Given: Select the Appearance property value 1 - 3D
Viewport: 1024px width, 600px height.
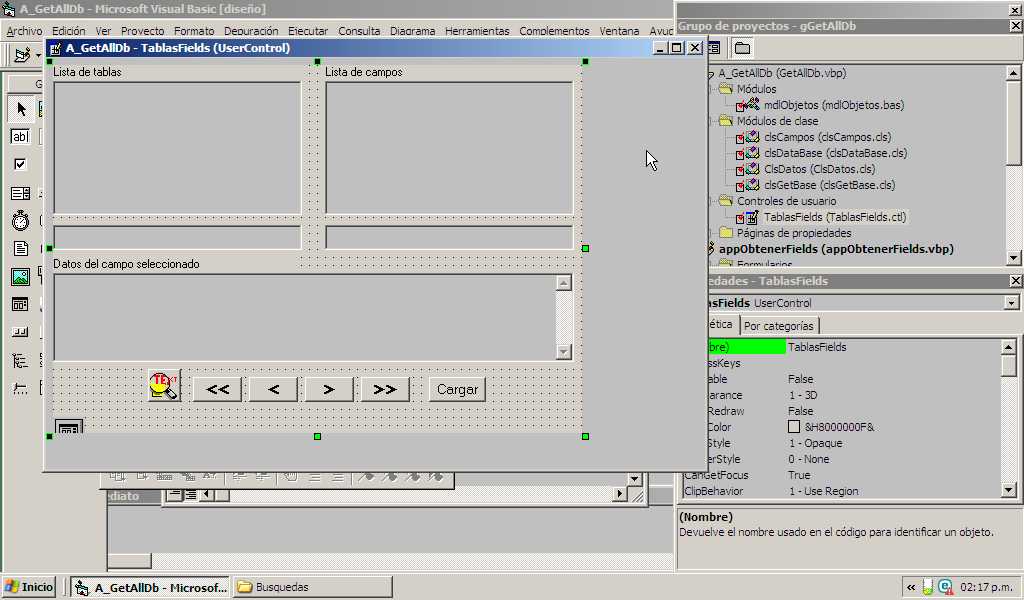Looking at the screenshot, I should click(803, 395).
